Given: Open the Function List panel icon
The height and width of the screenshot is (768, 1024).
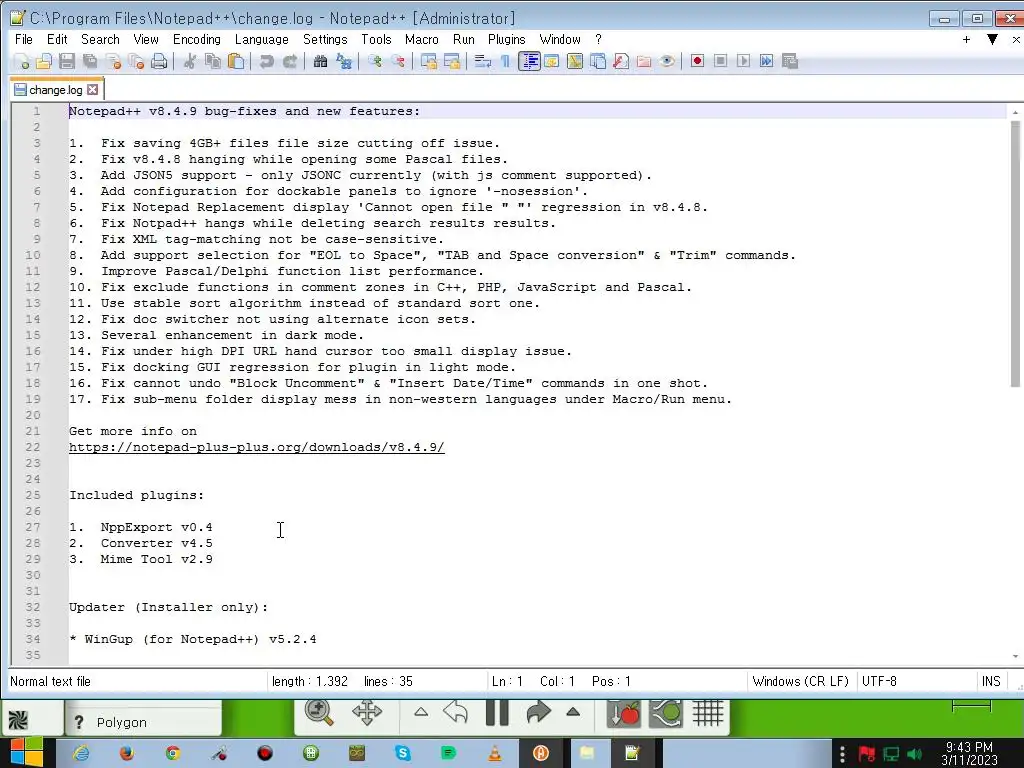Looking at the screenshot, I should click(621, 61).
